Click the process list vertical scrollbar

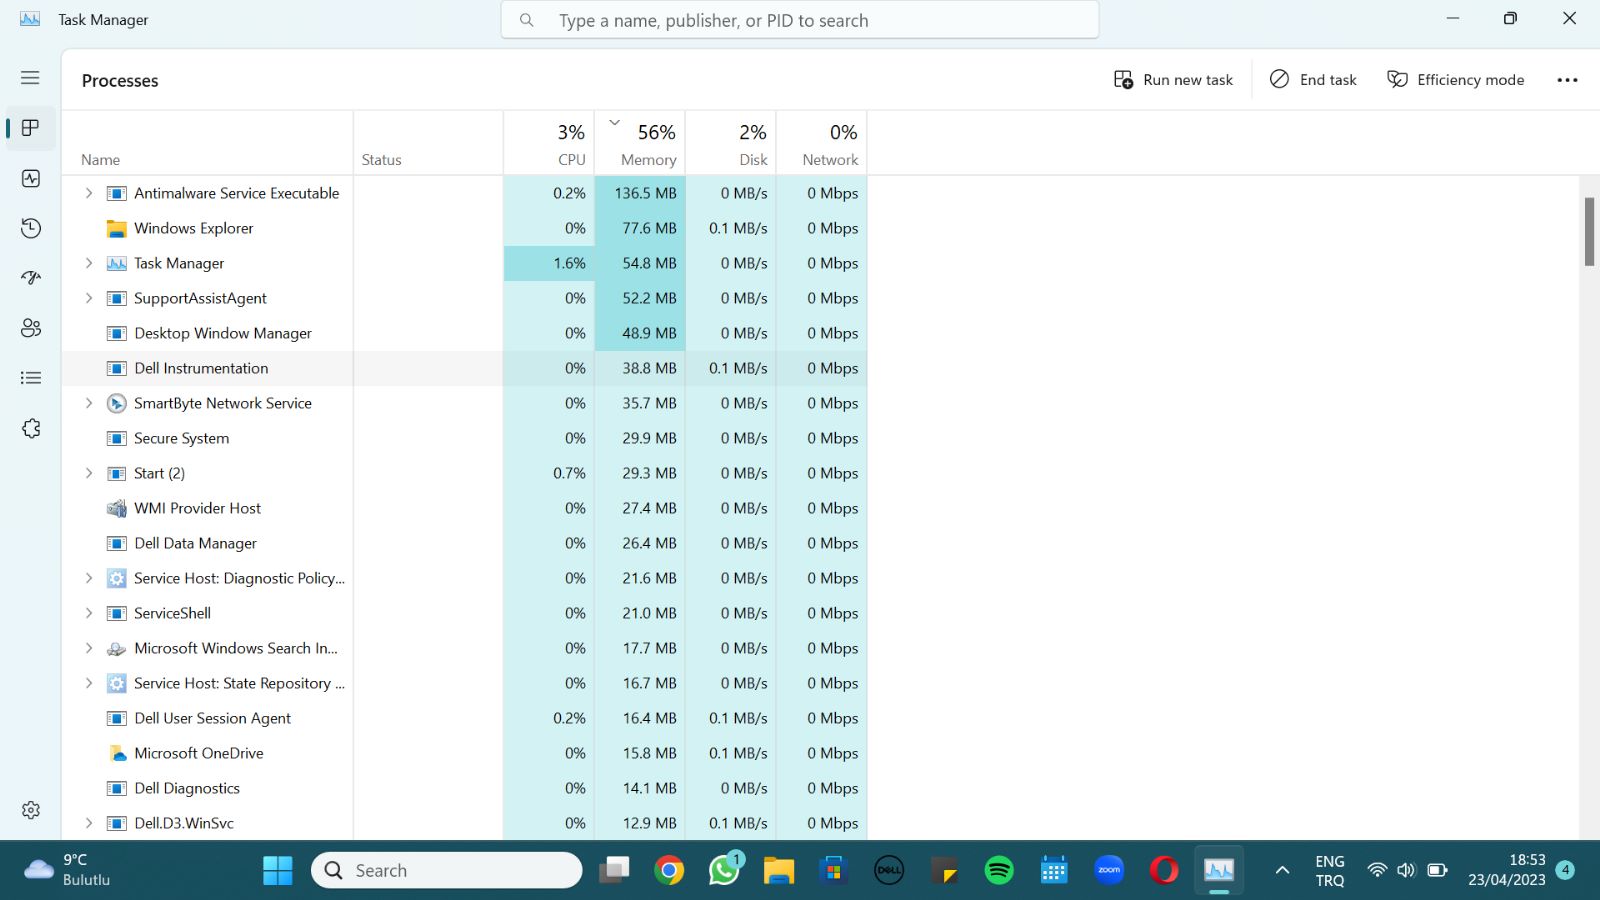[x=1589, y=232]
